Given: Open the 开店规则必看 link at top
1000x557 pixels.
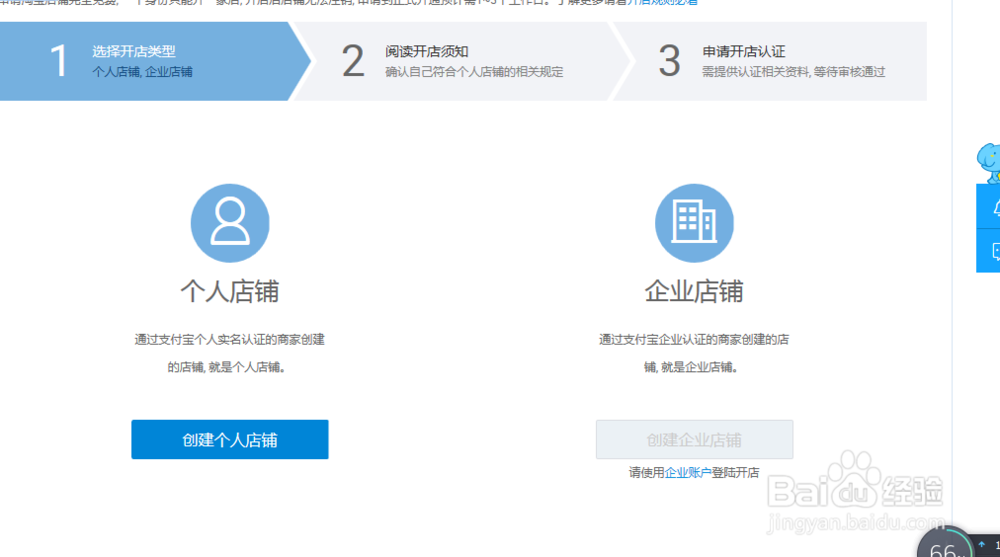Looking at the screenshot, I should (x=662, y=3).
